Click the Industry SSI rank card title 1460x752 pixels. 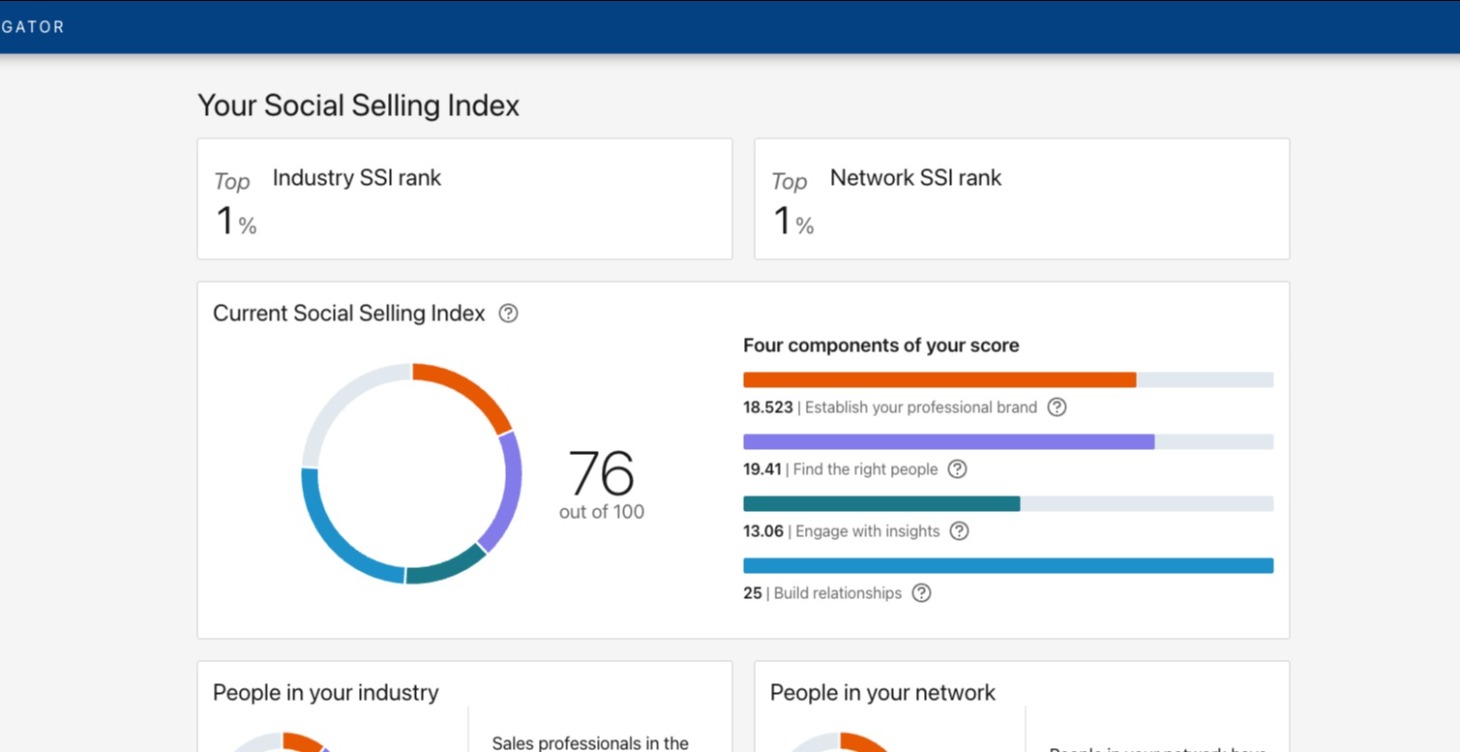click(357, 178)
